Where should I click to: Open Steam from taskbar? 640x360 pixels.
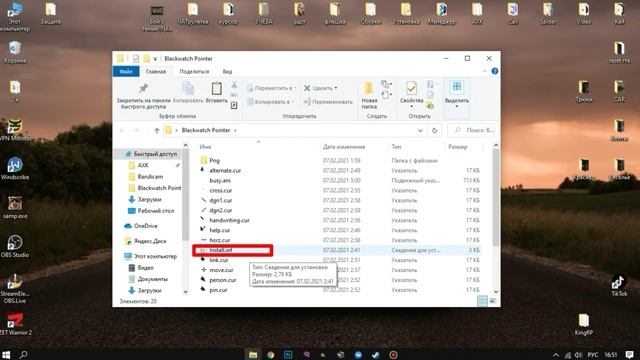(376, 355)
